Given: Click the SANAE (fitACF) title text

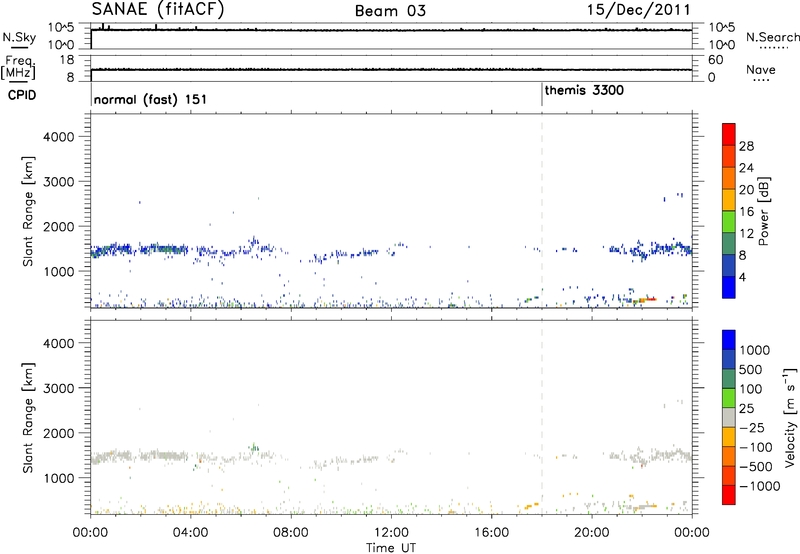Looking at the screenshot, I should tap(158, 10).
